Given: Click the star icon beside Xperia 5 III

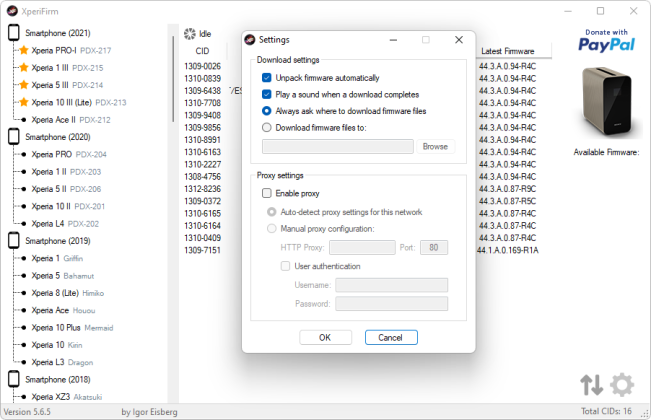Looking at the screenshot, I should 24,85.
